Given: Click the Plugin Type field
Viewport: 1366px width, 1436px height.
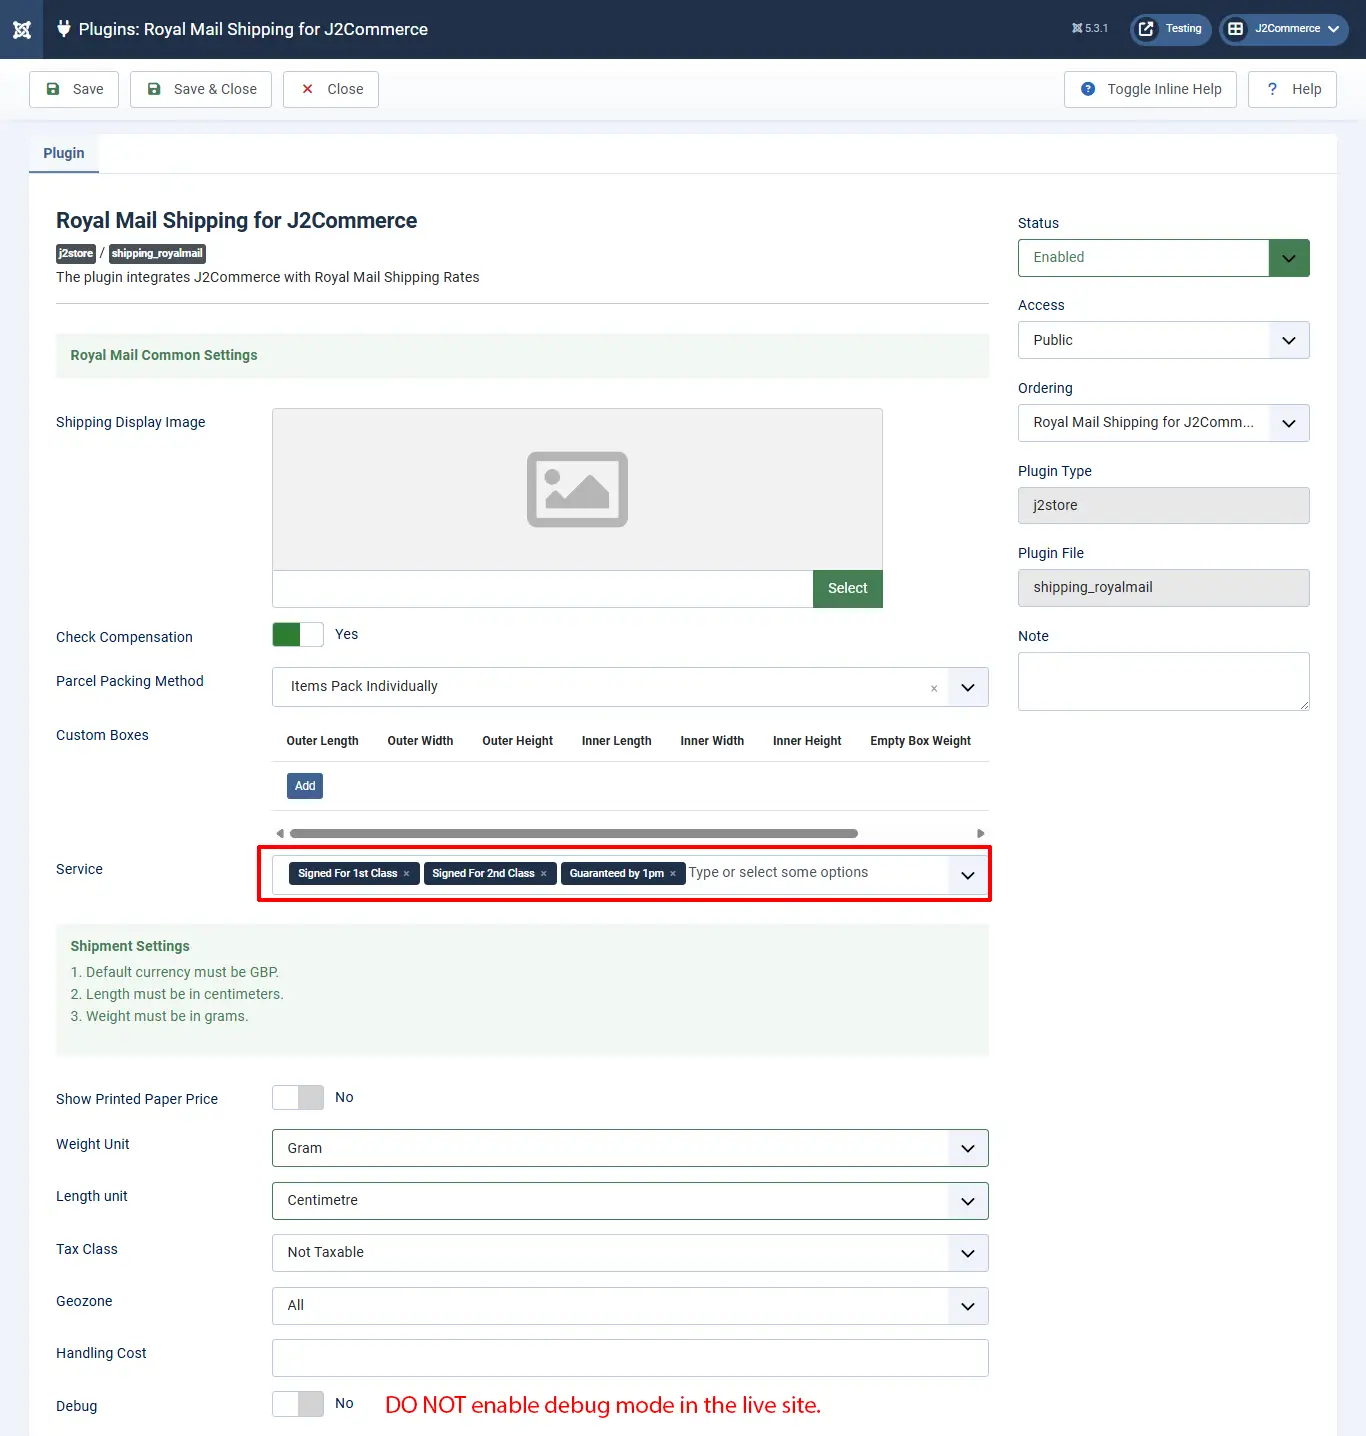Looking at the screenshot, I should (x=1164, y=505).
